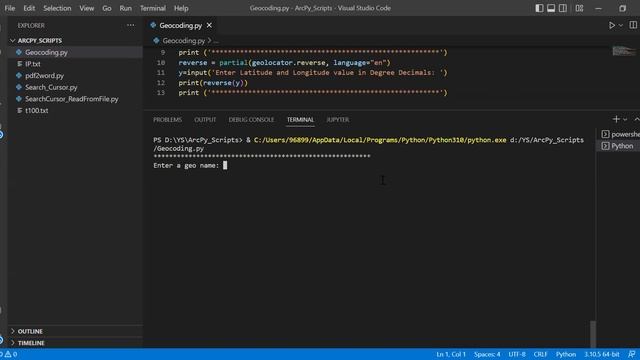Viewport: 640px width, 360px height.
Task: Close the Geocoding.py editor tab
Action: coord(209,25)
